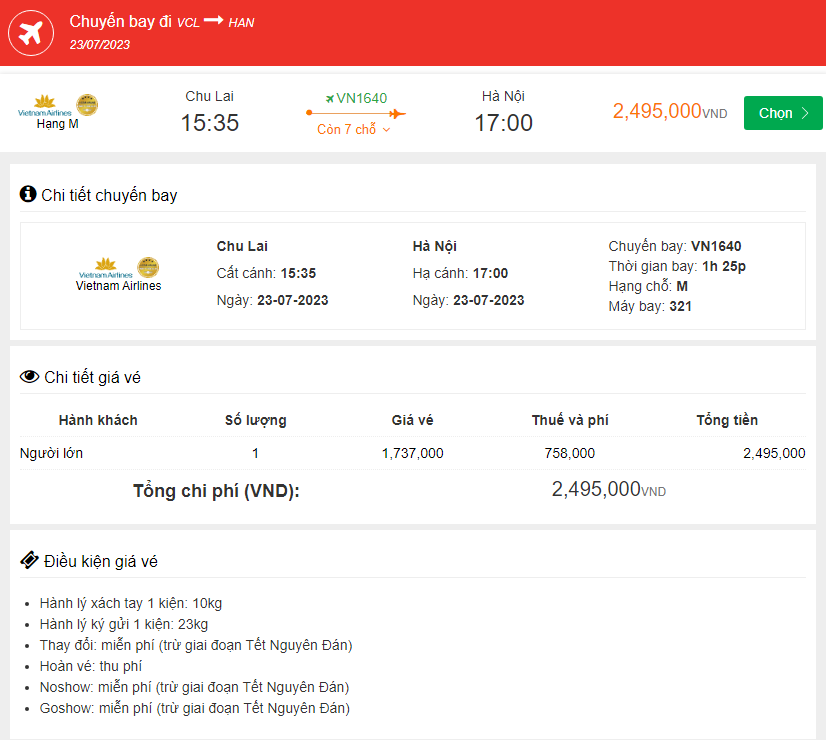Click the info icon next to Chi tiết chuyến bay
The image size is (826, 740).
tap(28, 194)
